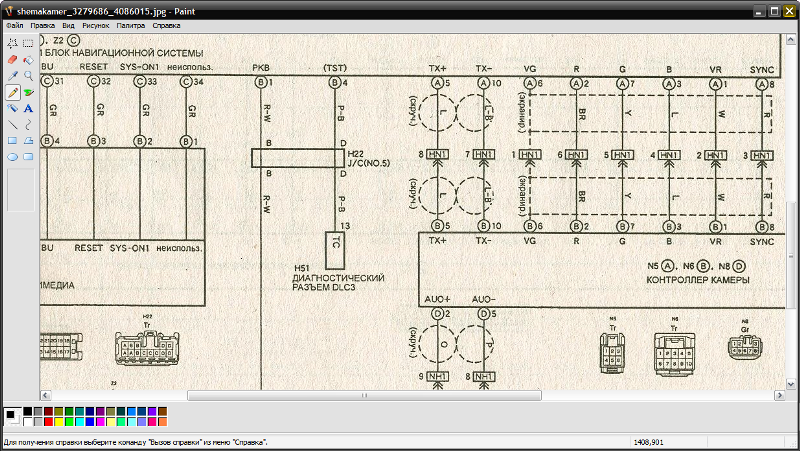
Task: Pick the straight Line tool
Action: 13,124
